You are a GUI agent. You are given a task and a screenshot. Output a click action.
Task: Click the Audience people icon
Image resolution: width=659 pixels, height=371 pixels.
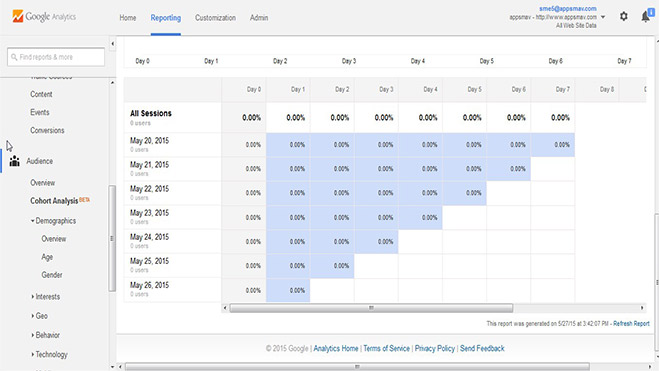tap(15, 161)
